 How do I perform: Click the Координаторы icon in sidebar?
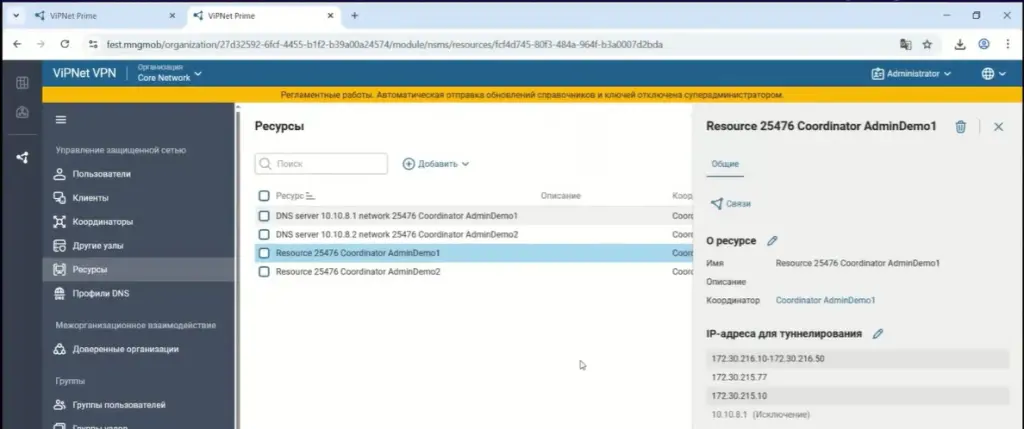point(59,222)
